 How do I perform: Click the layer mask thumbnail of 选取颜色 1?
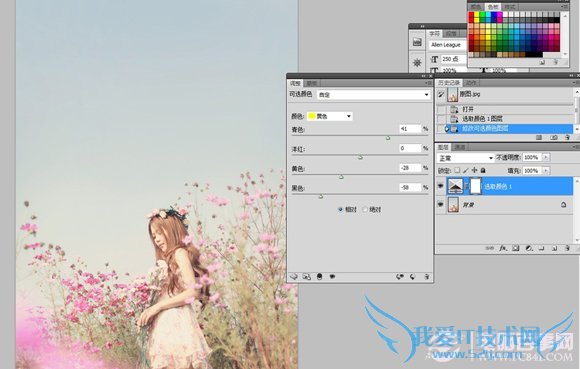476,186
